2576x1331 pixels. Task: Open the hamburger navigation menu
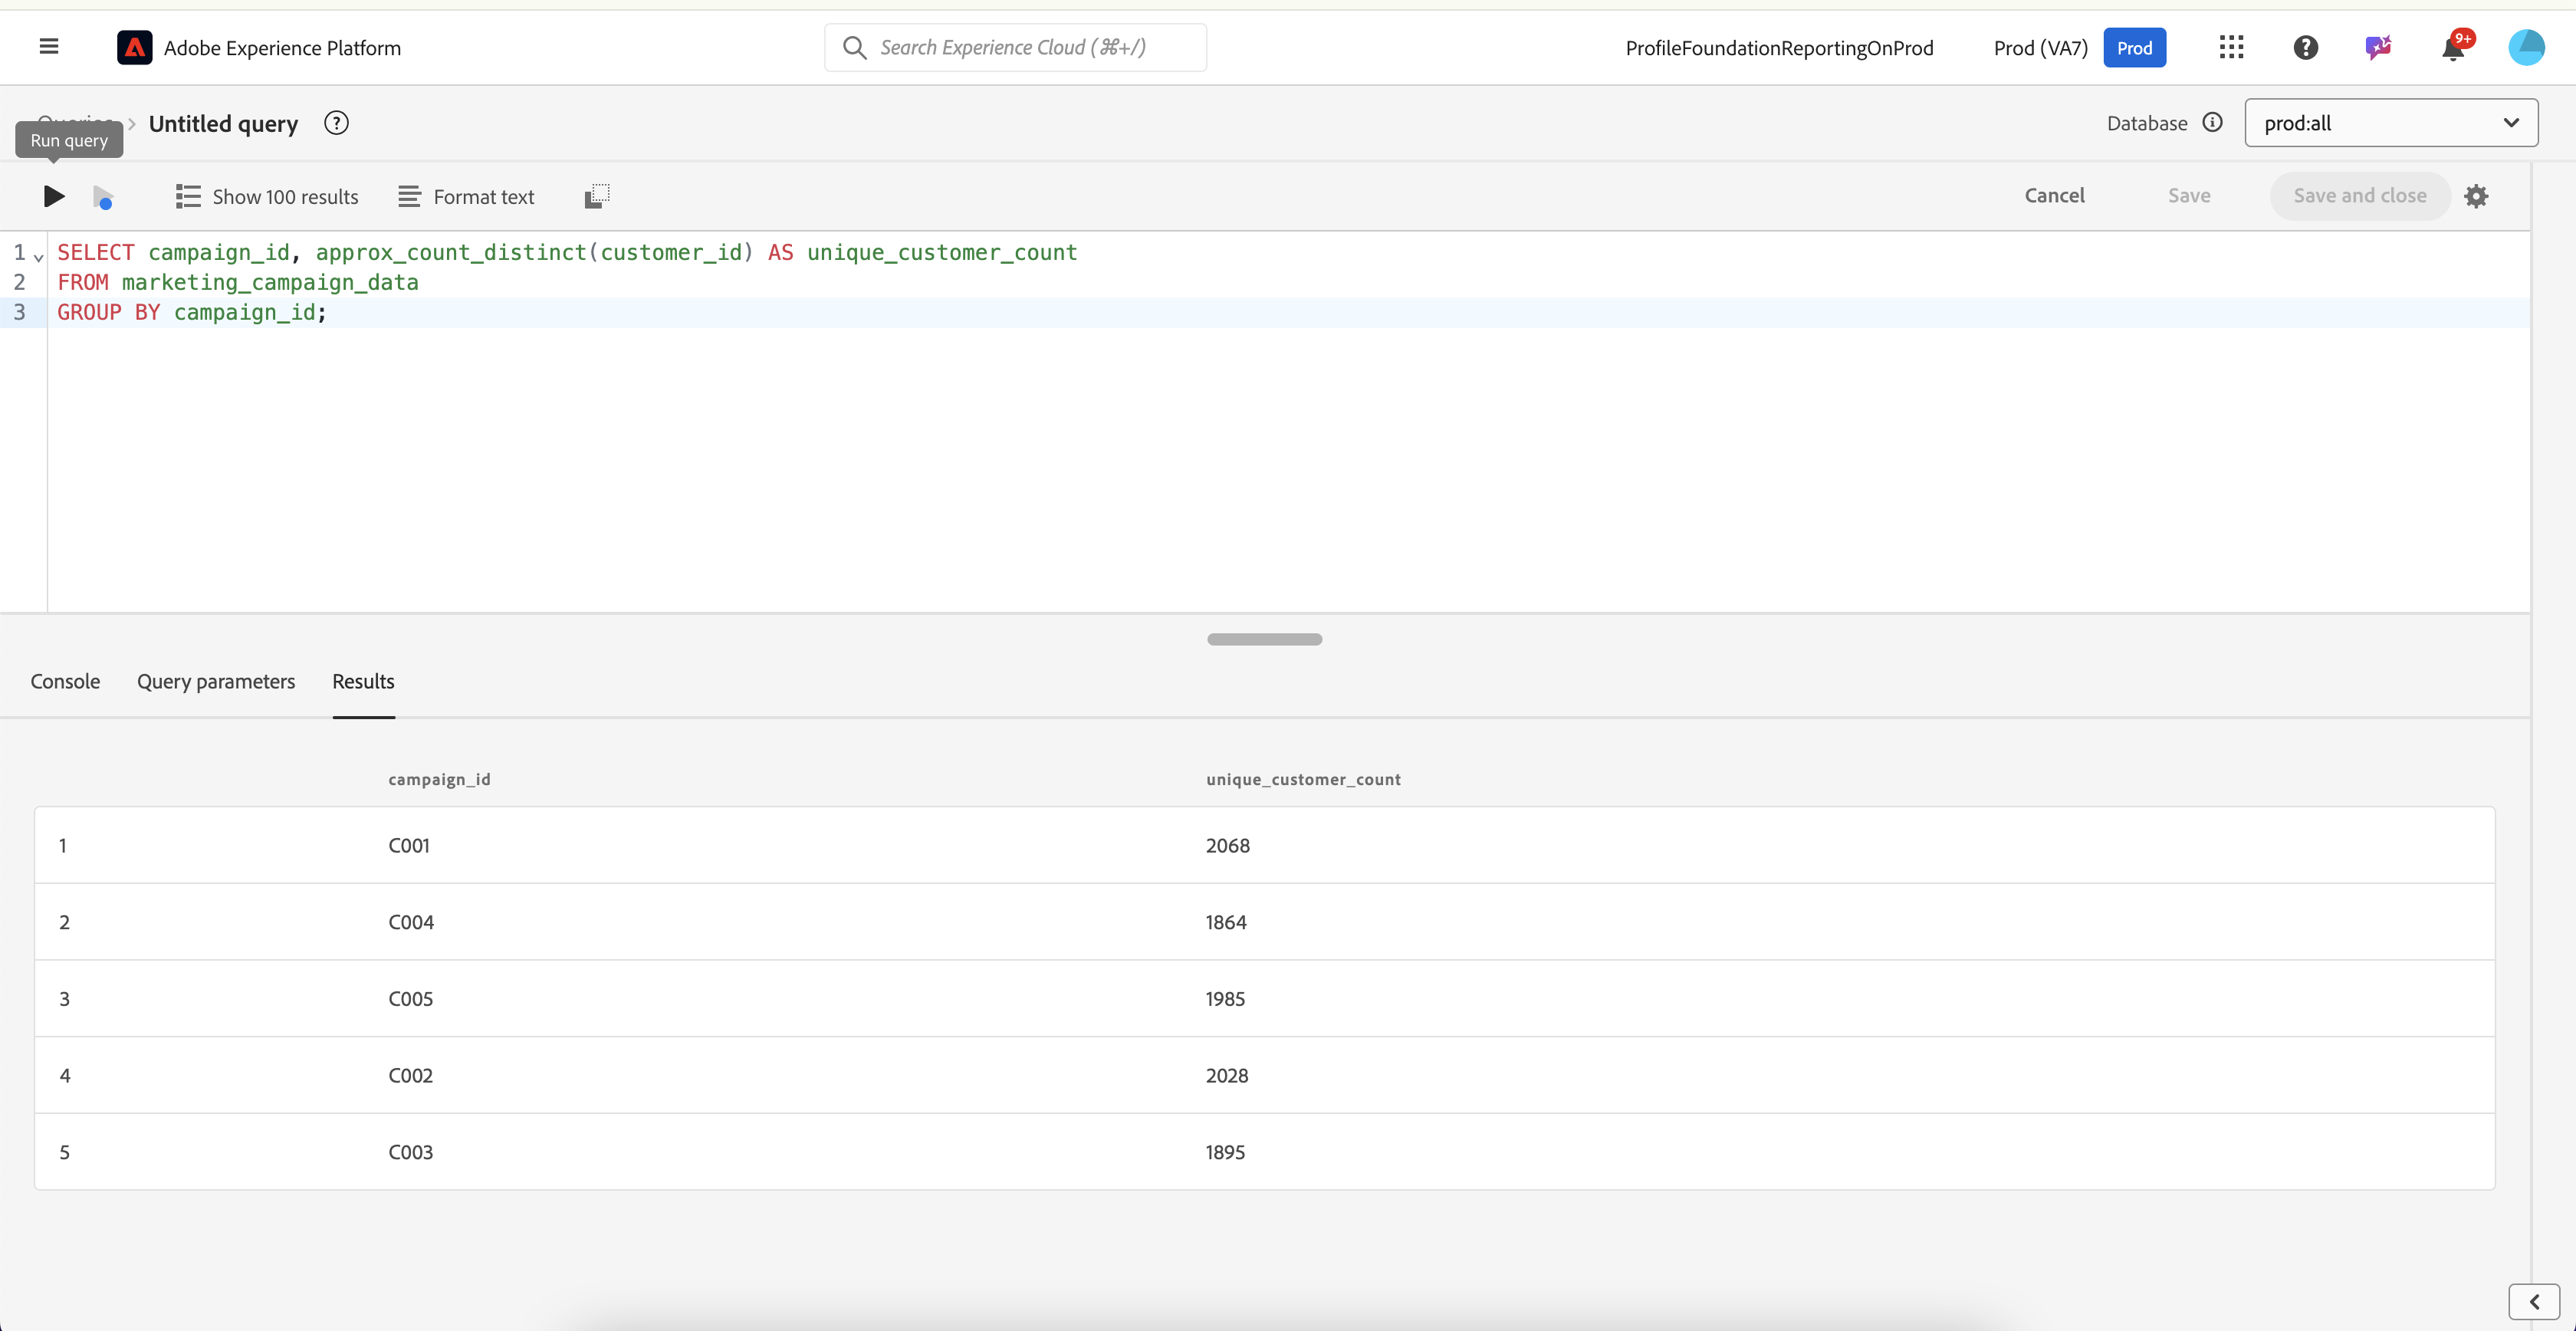pos(48,47)
